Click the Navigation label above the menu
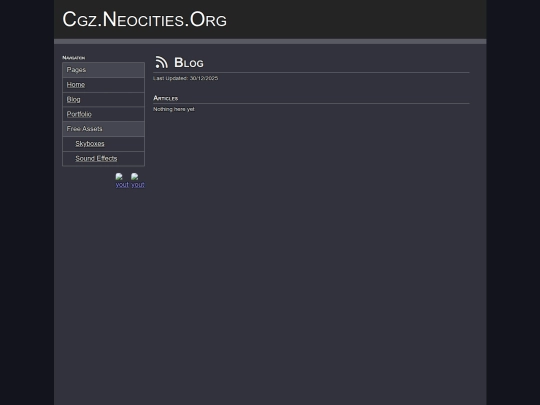This screenshot has width=540, height=405. point(73,58)
